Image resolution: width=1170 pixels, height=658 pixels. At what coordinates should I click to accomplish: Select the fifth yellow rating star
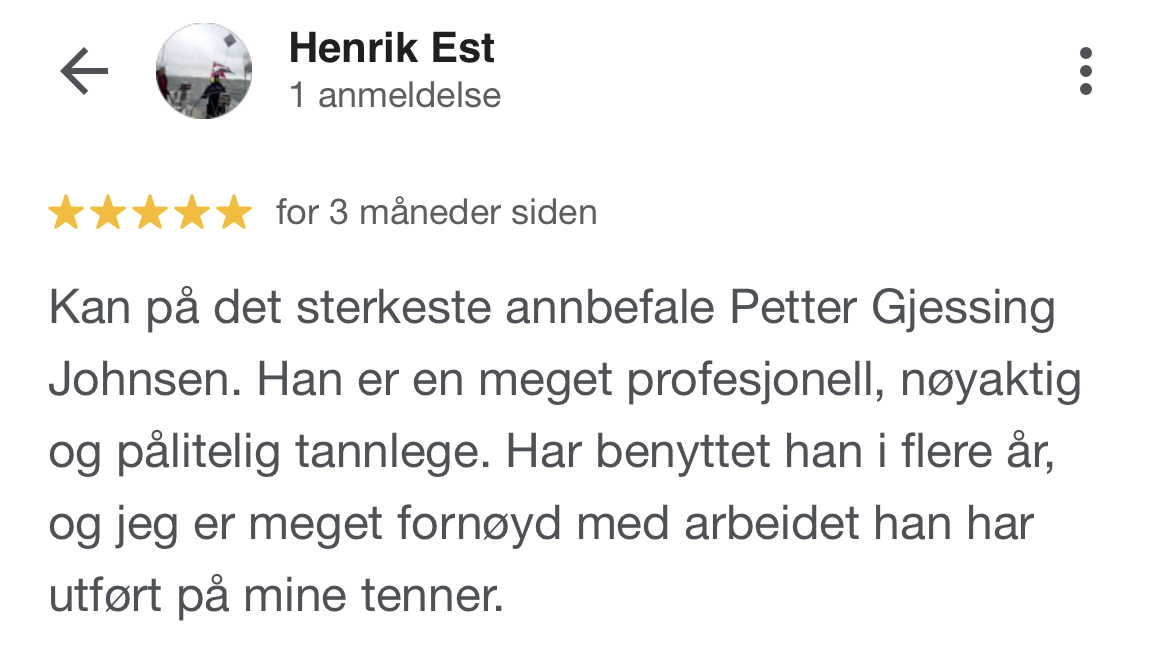(234, 212)
